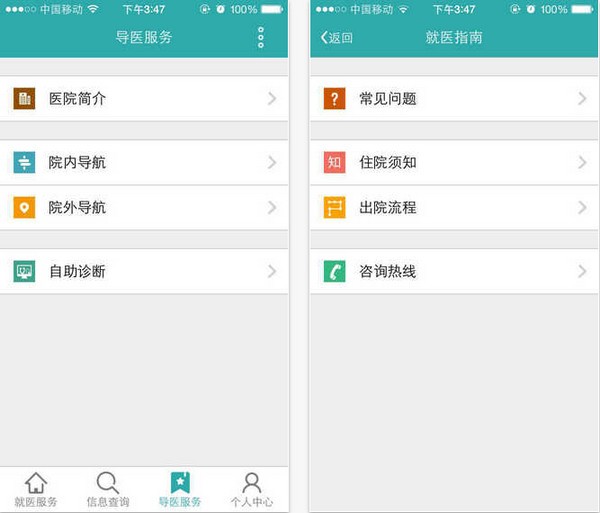Expand the 出院流程 row chevron

click(582, 207)
